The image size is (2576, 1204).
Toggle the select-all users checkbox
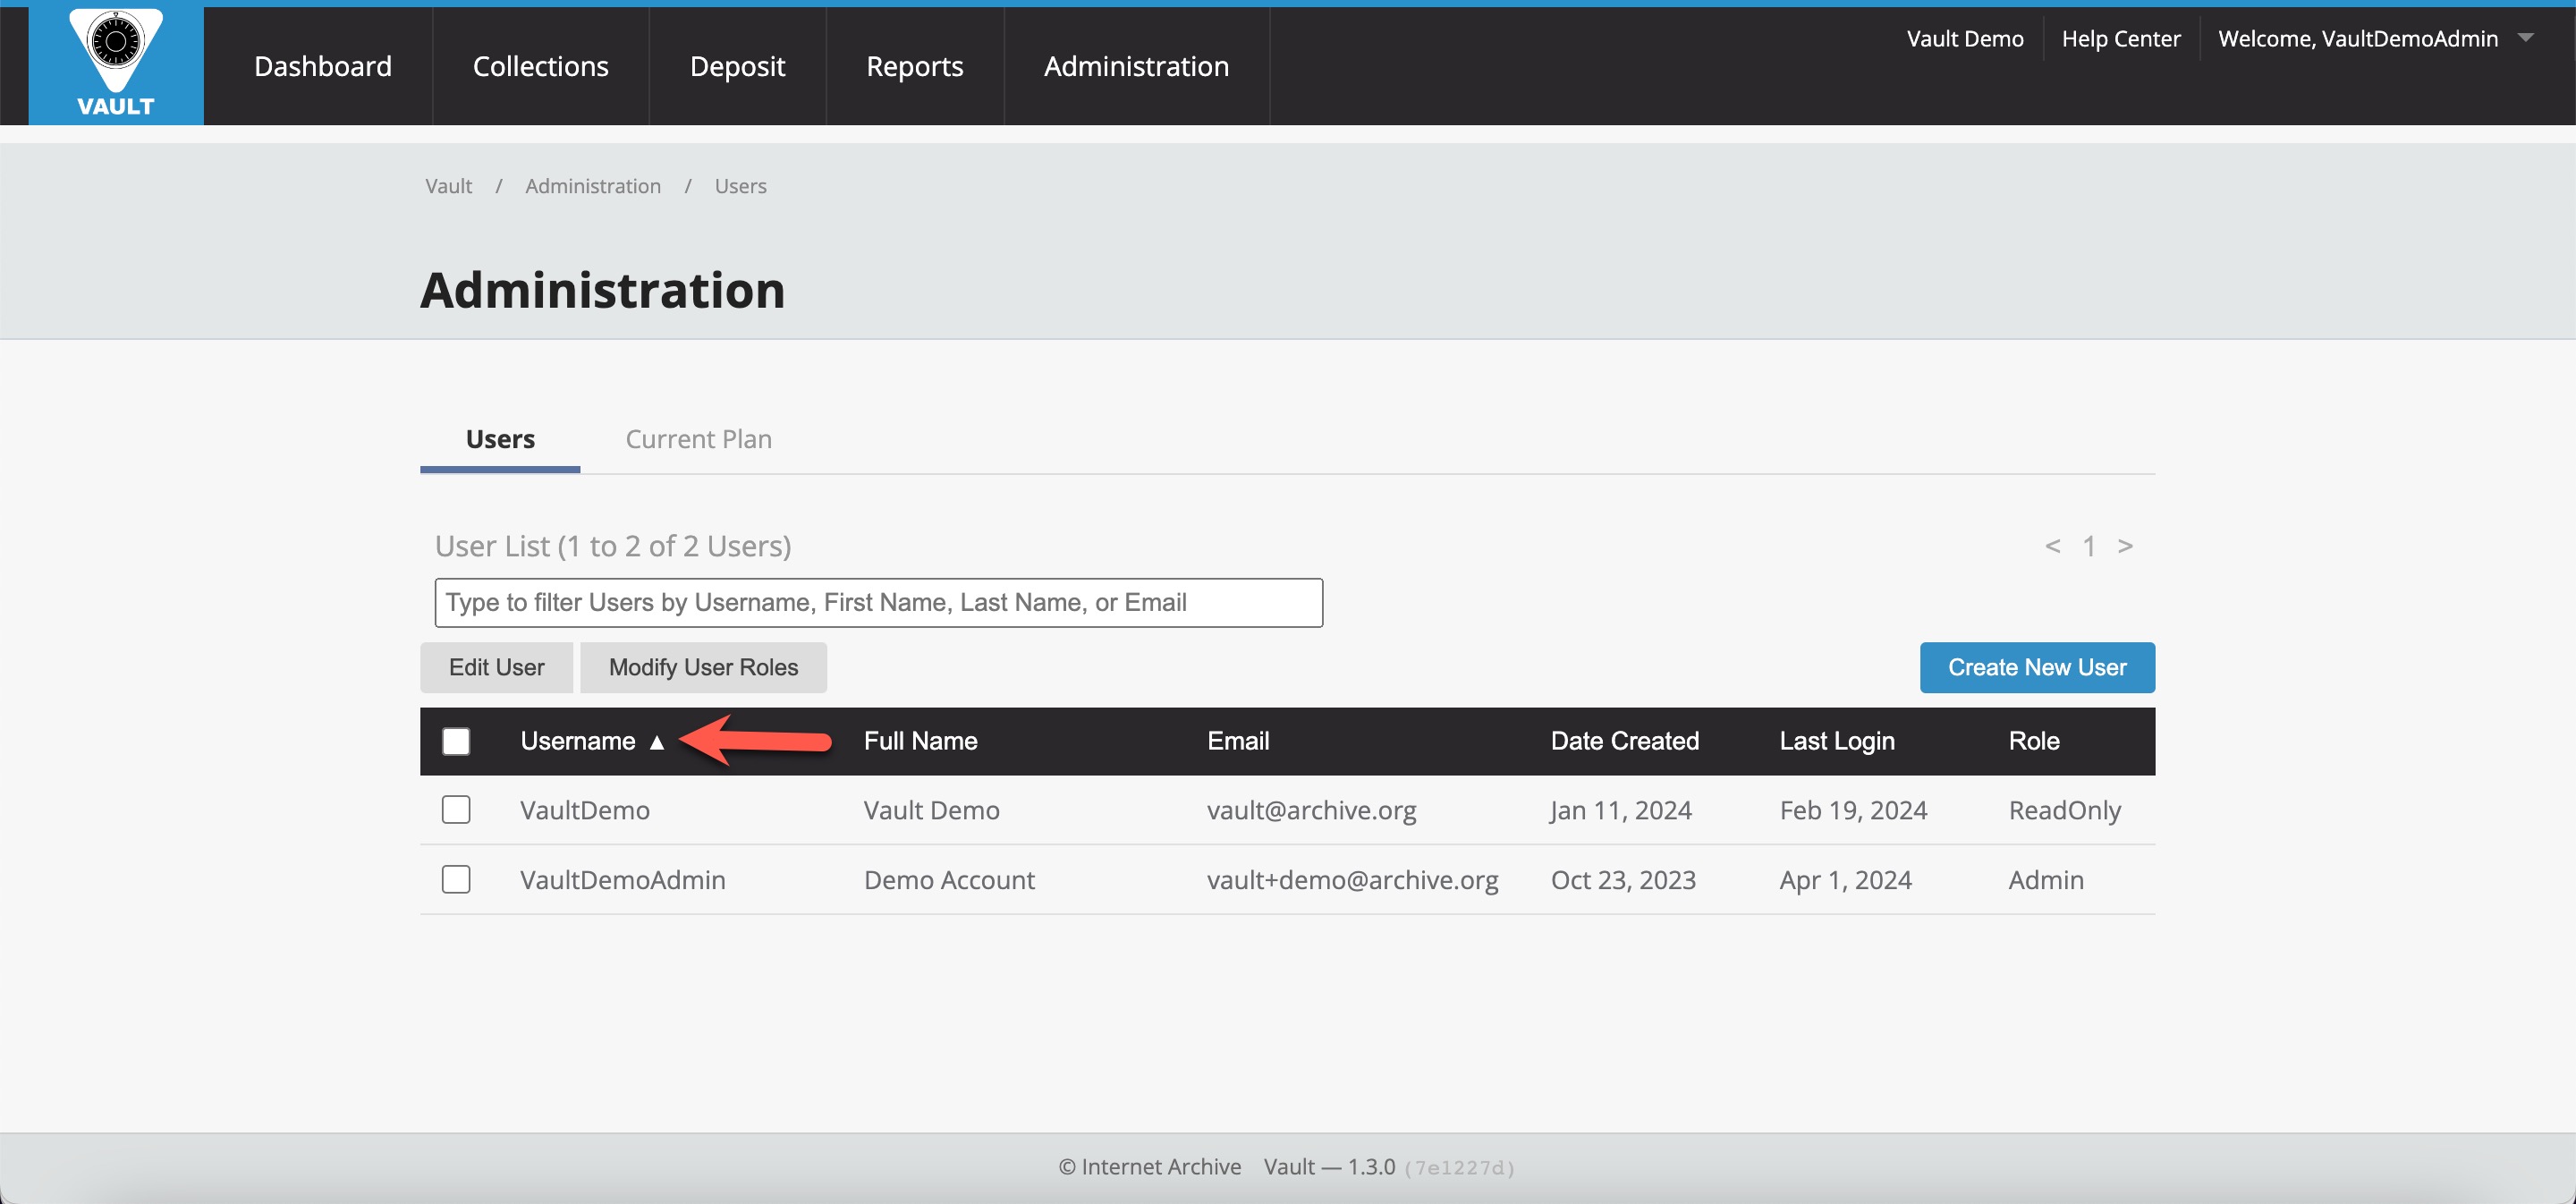tap(456, 741)
